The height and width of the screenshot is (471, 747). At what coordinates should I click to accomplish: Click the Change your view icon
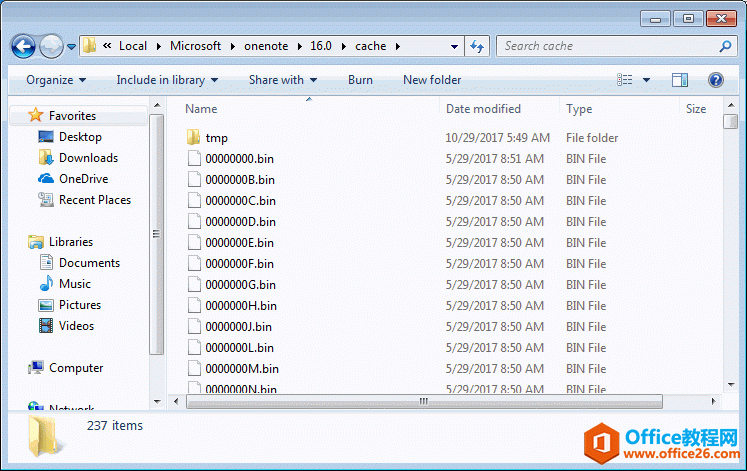(x=625, y=80)
